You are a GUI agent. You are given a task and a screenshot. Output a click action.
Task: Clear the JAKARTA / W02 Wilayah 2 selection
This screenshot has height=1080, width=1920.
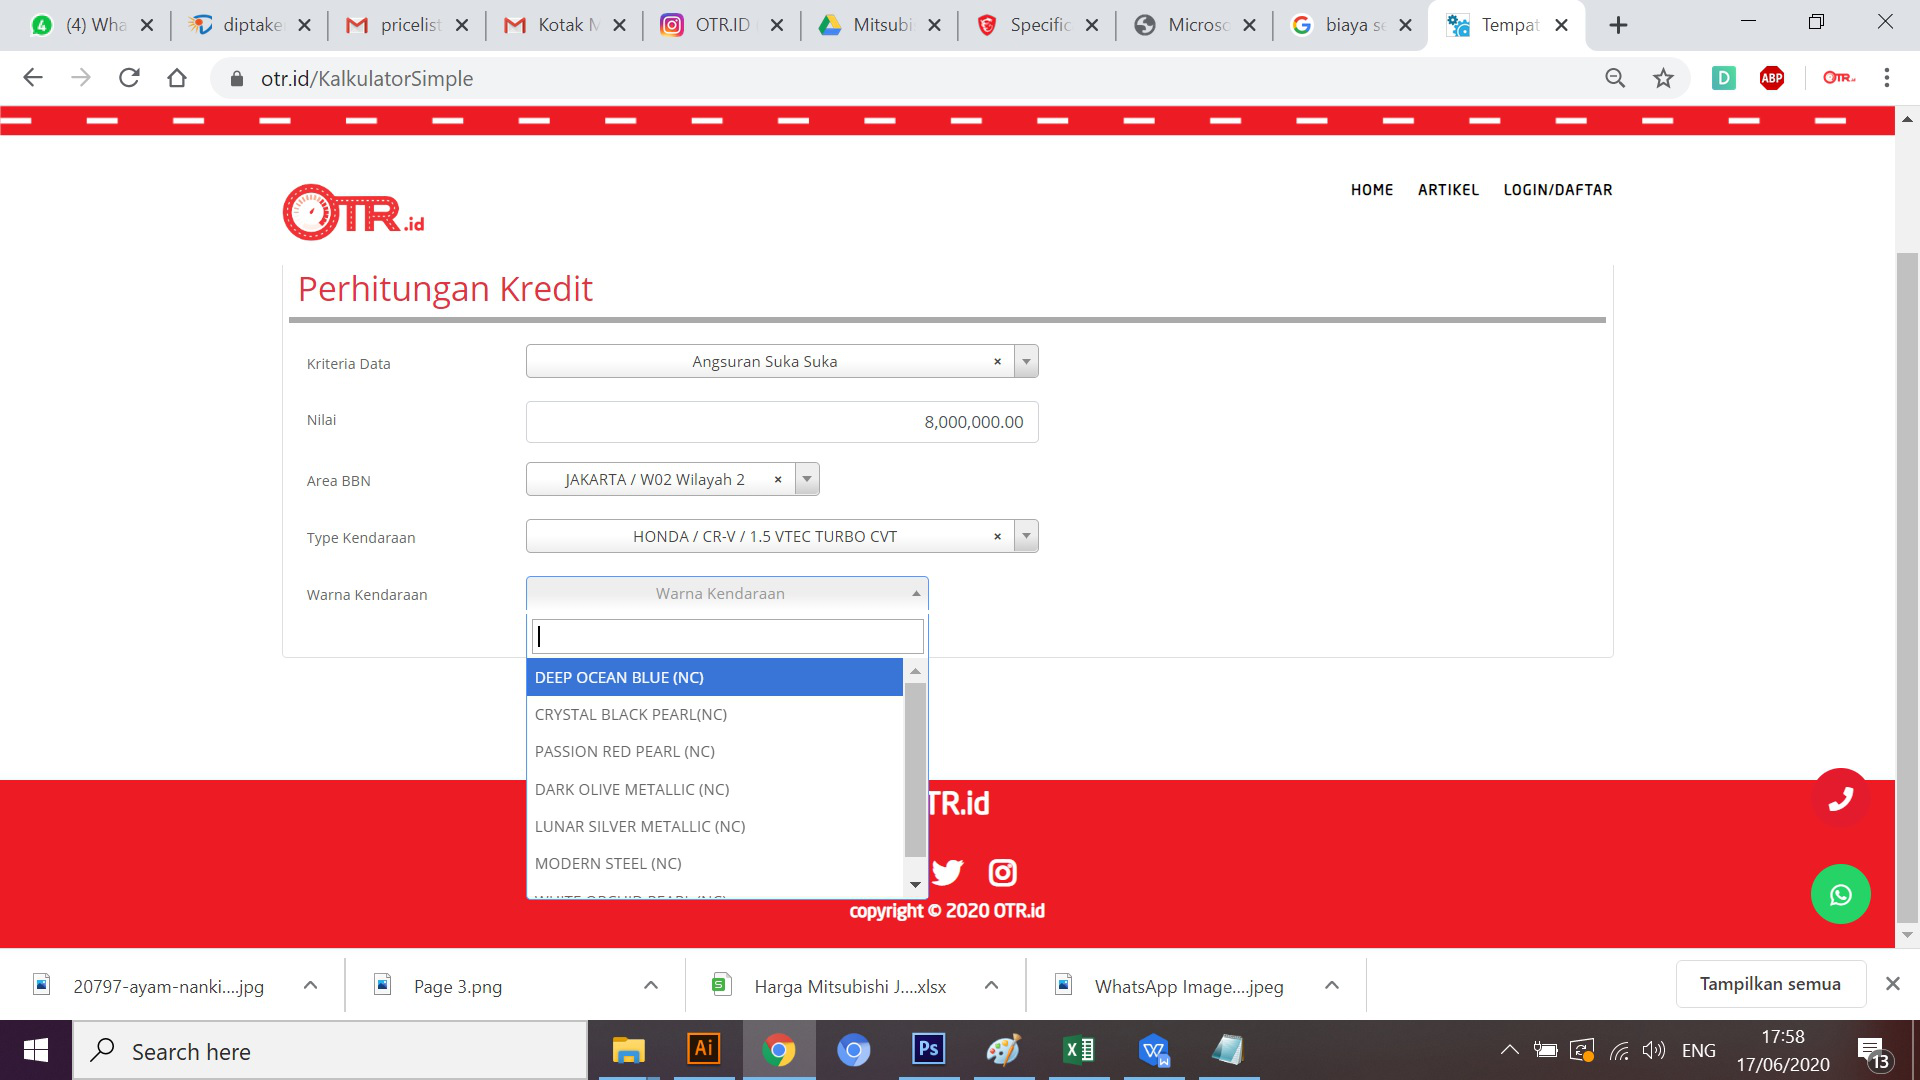coord(778,480)
